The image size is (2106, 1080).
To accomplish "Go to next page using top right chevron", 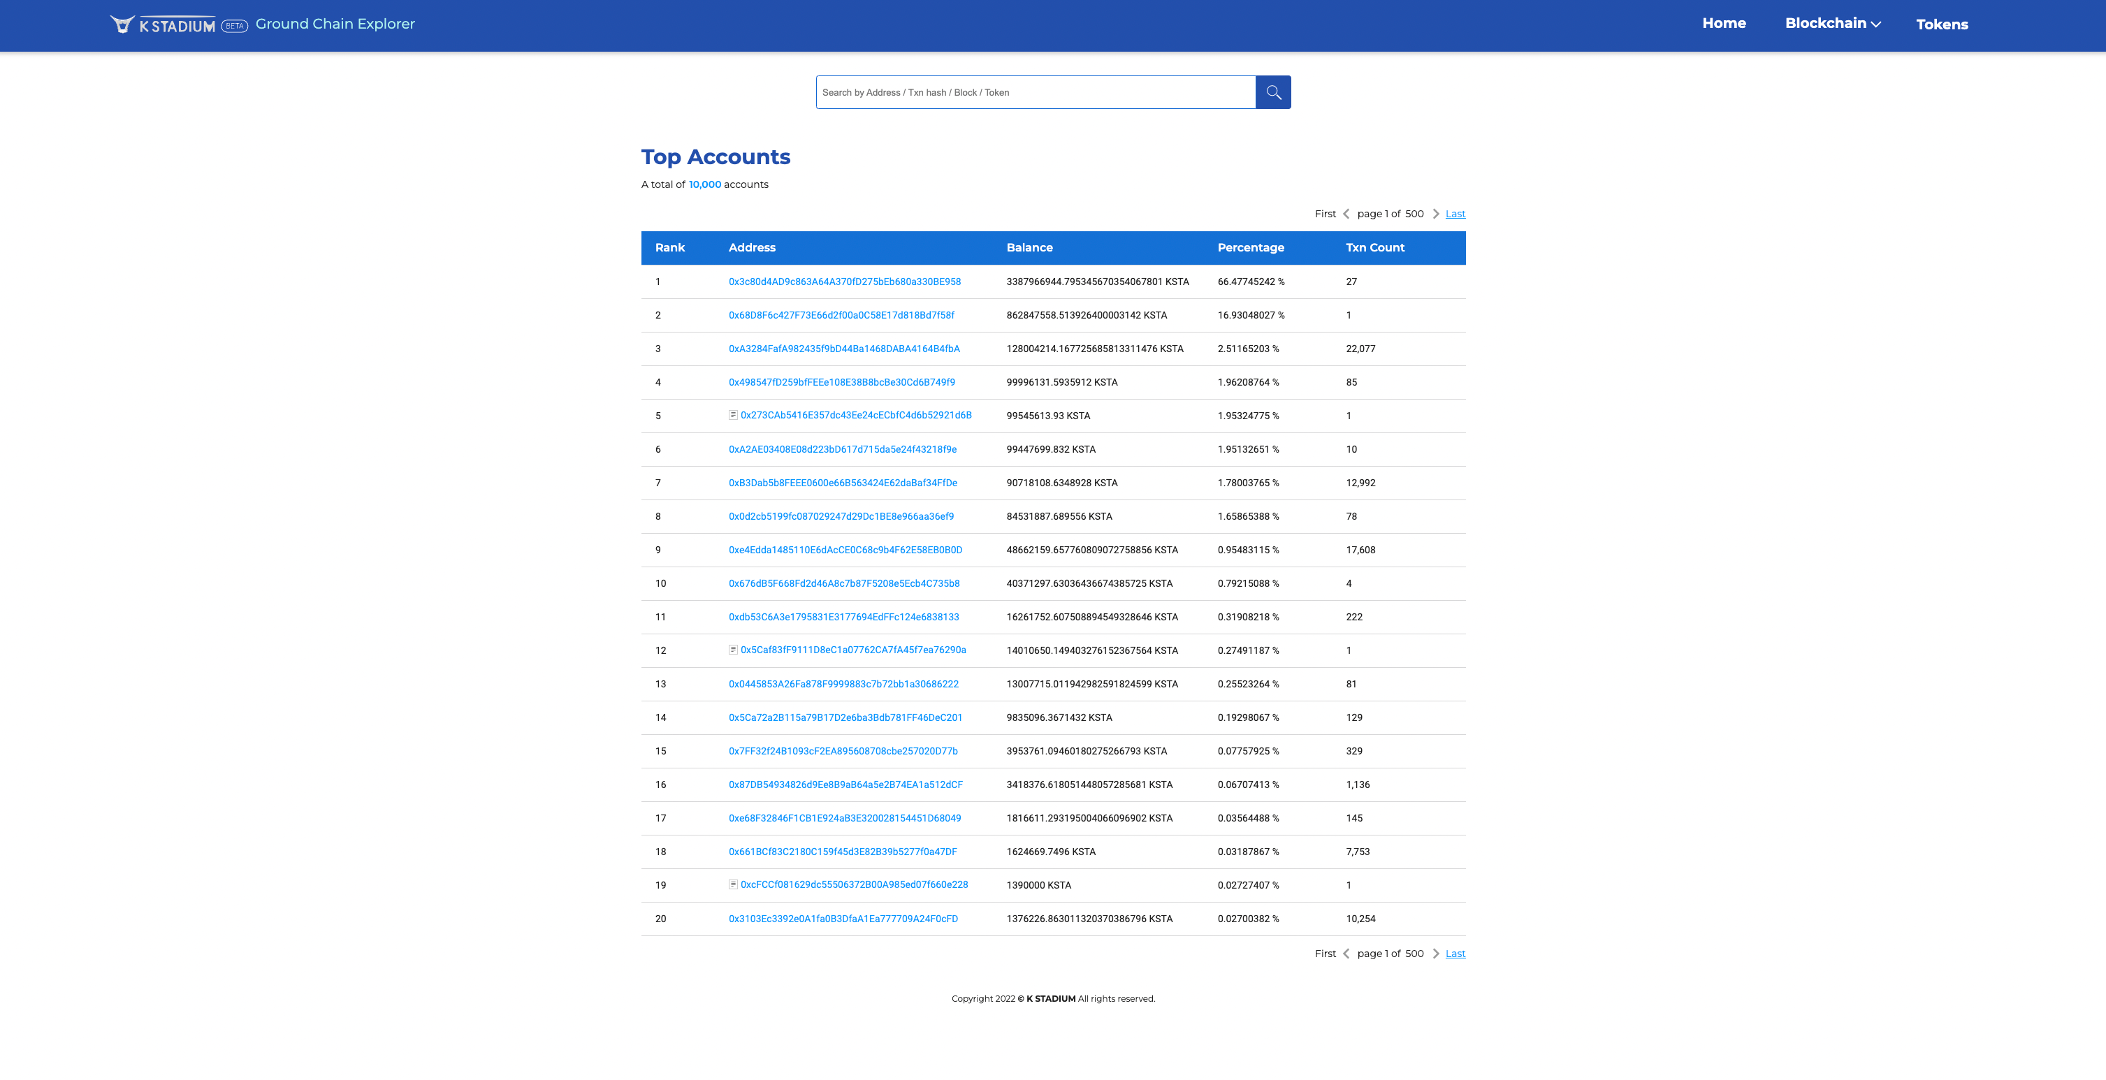I will click(x=1436, y=214).
